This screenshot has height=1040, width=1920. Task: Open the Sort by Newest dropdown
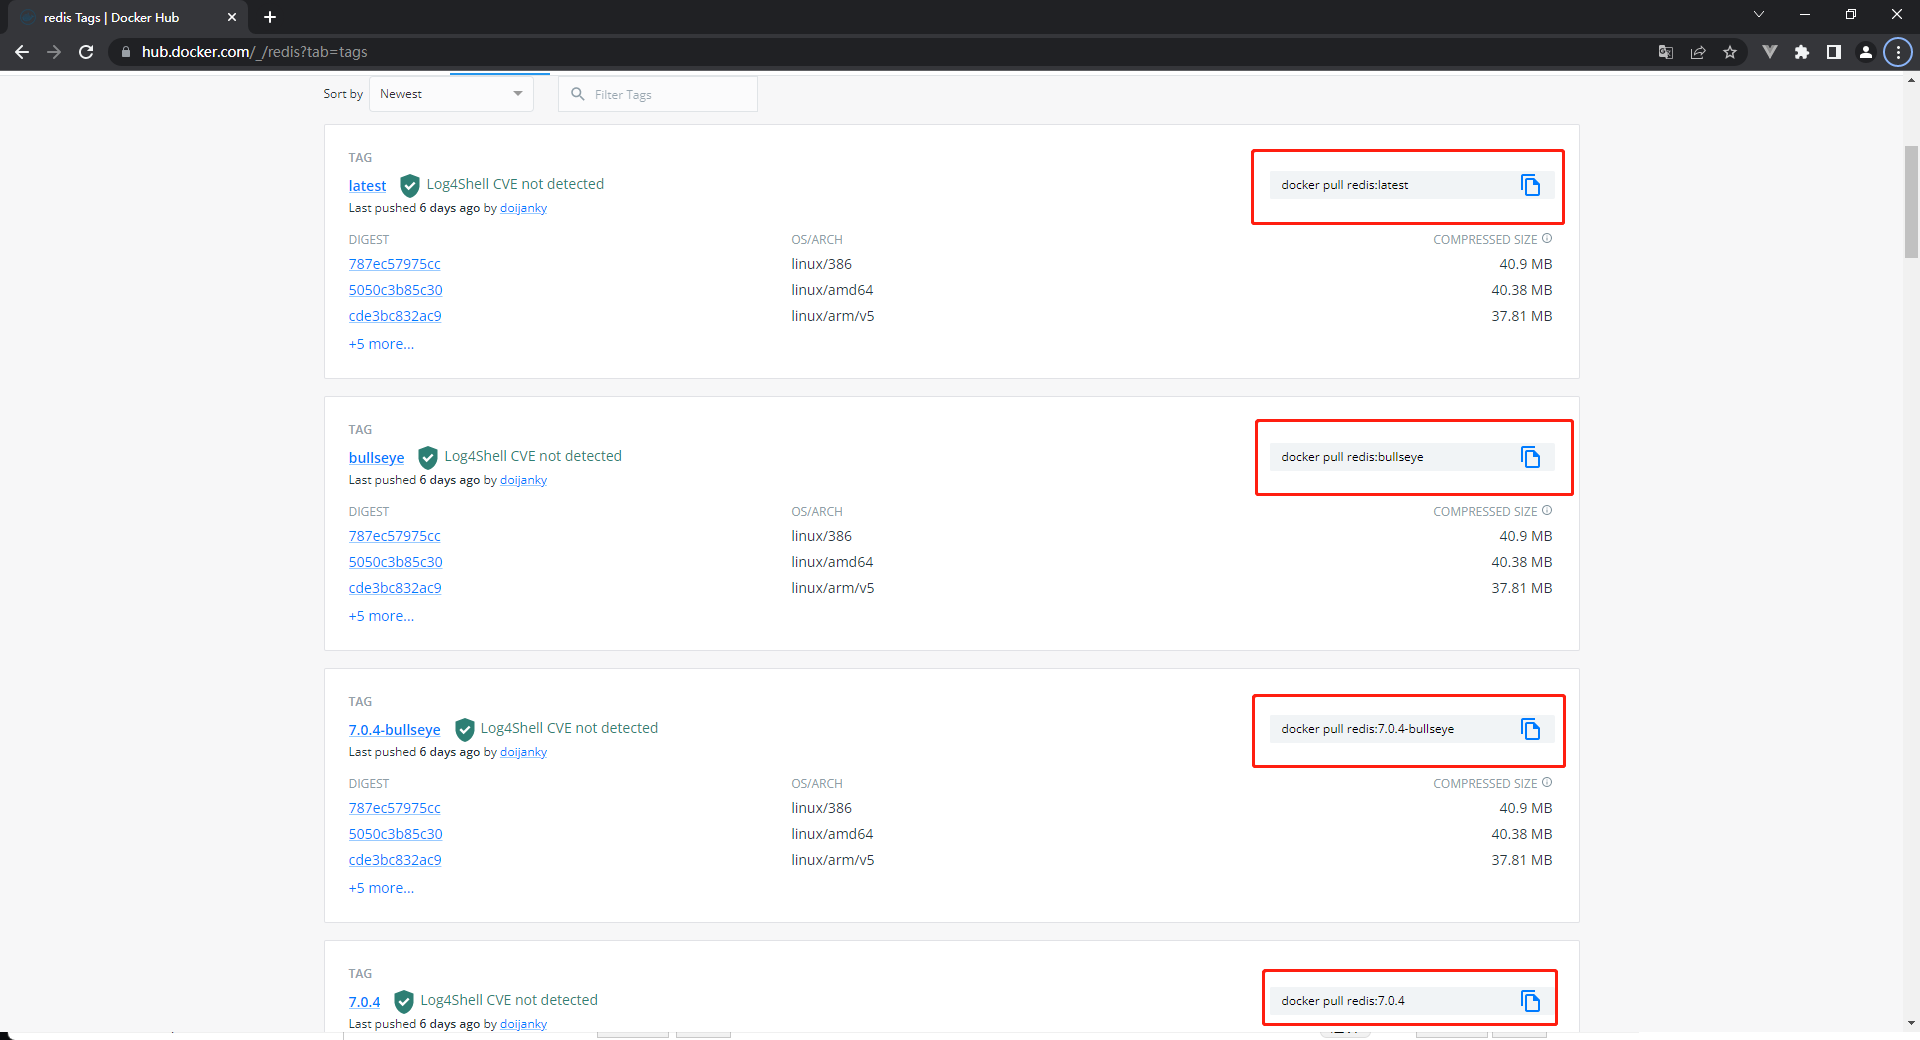451,94
